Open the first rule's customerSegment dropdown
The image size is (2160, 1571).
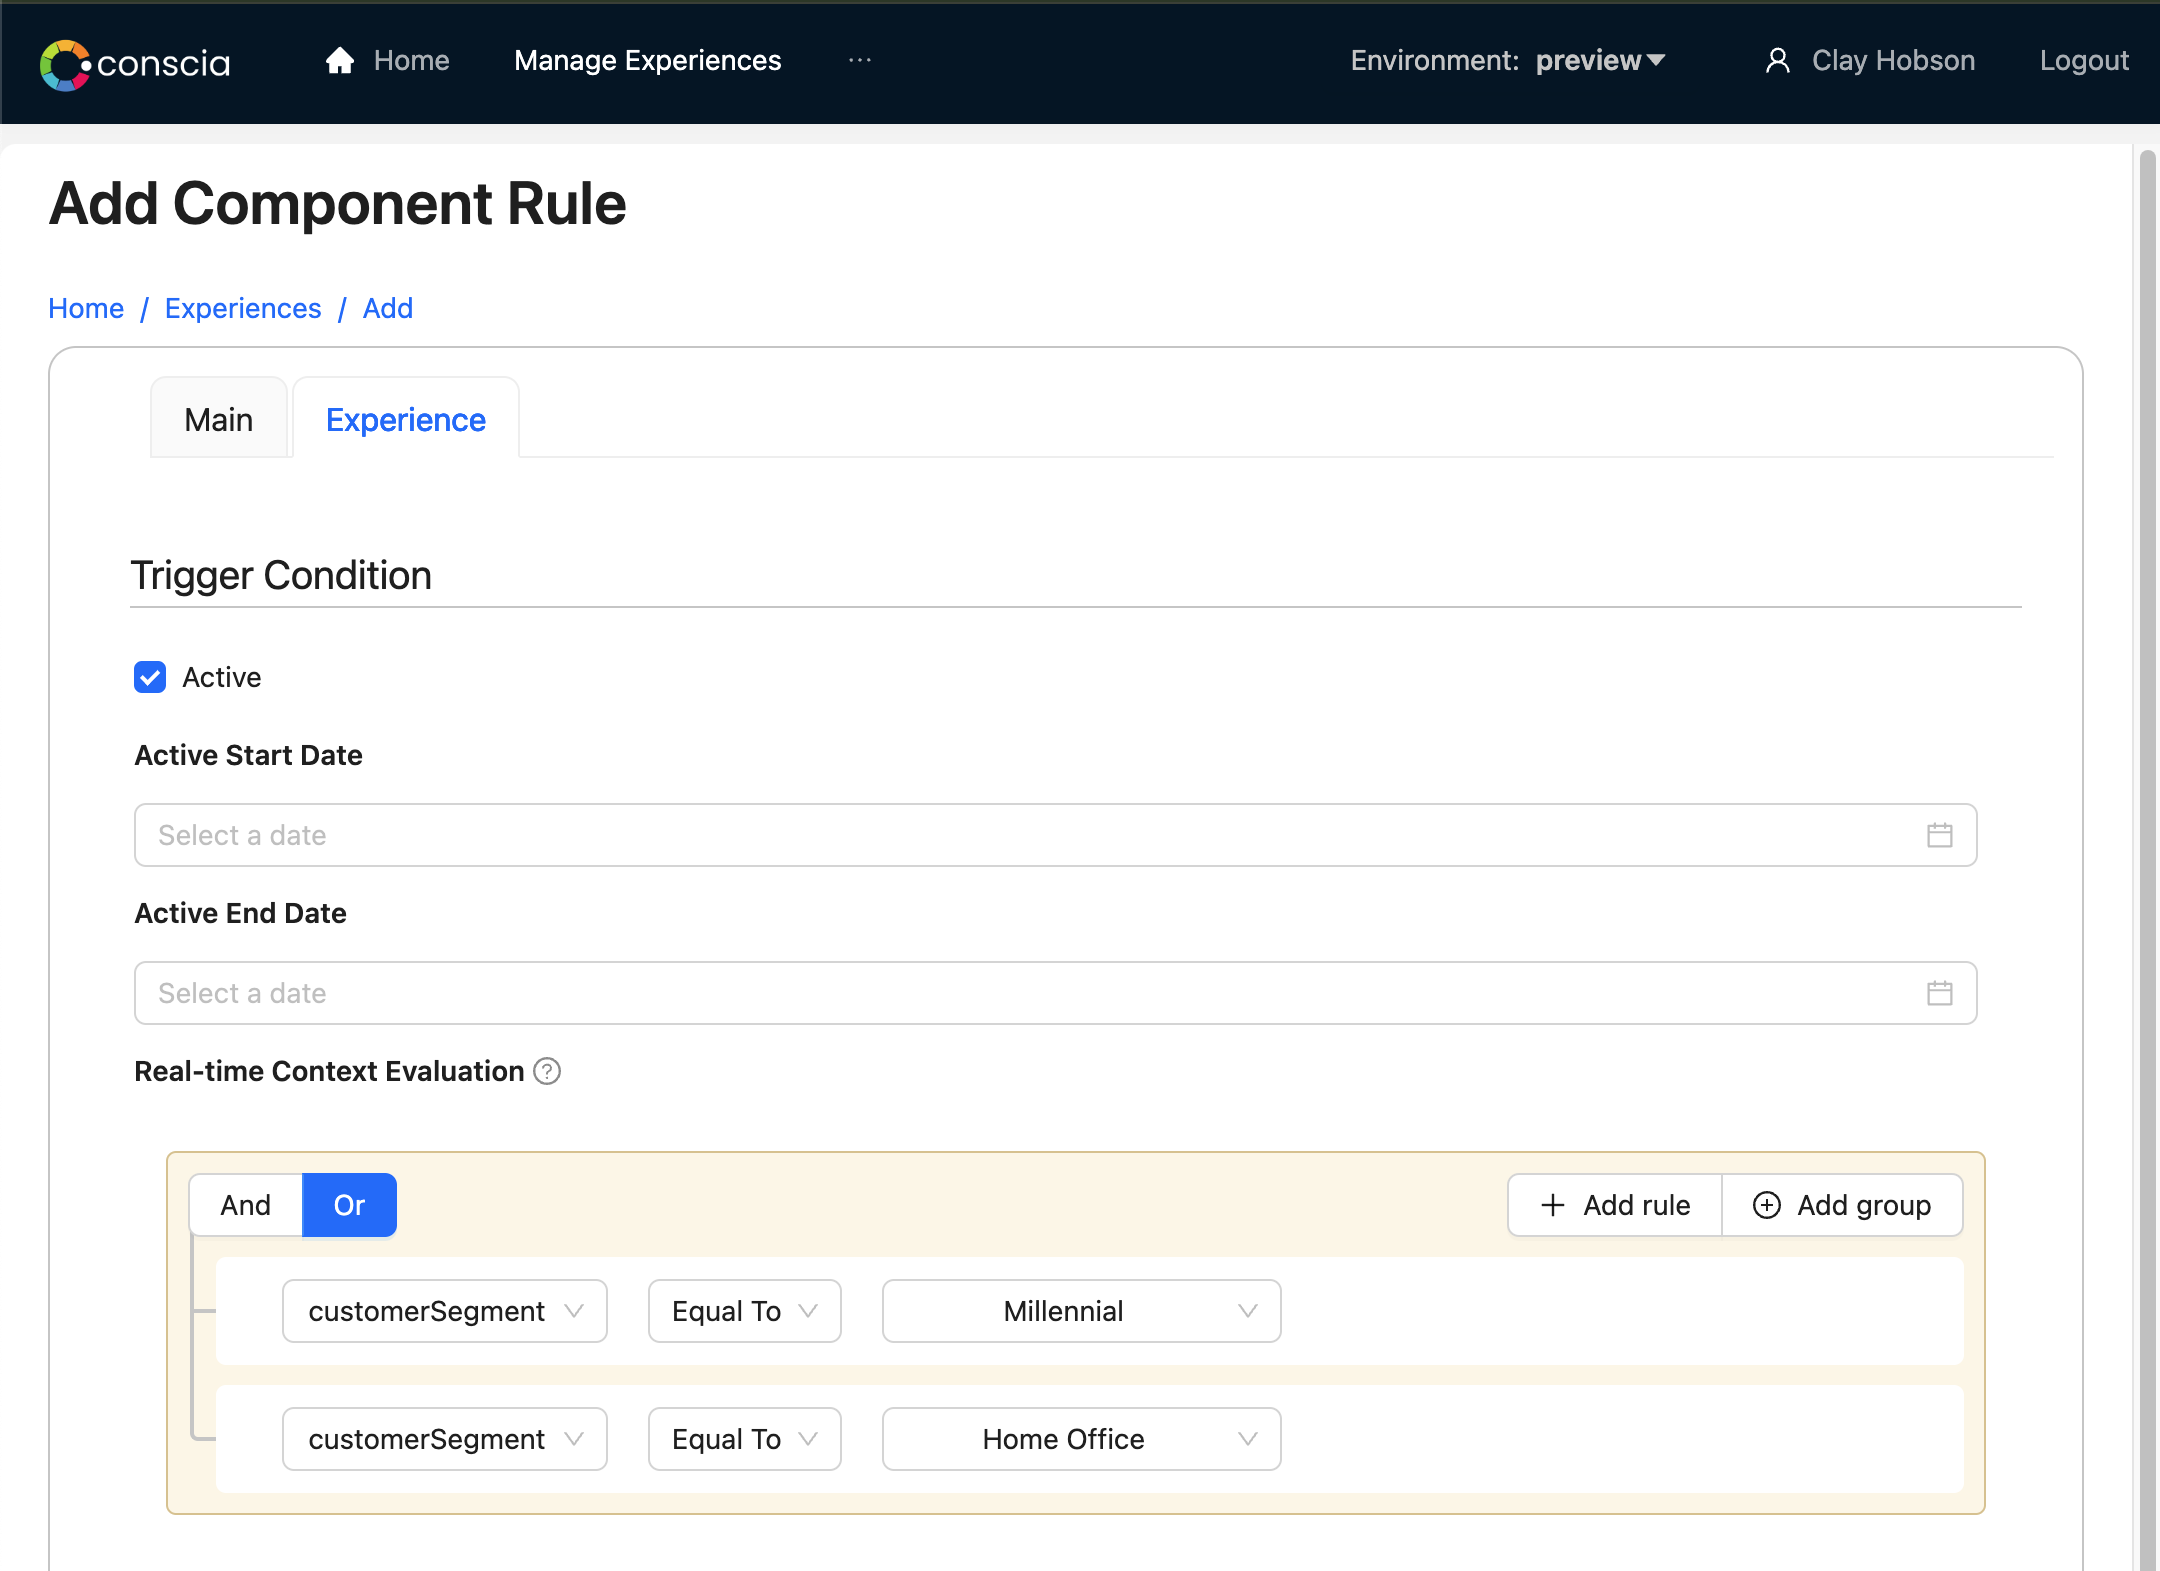pos(445,1311)
